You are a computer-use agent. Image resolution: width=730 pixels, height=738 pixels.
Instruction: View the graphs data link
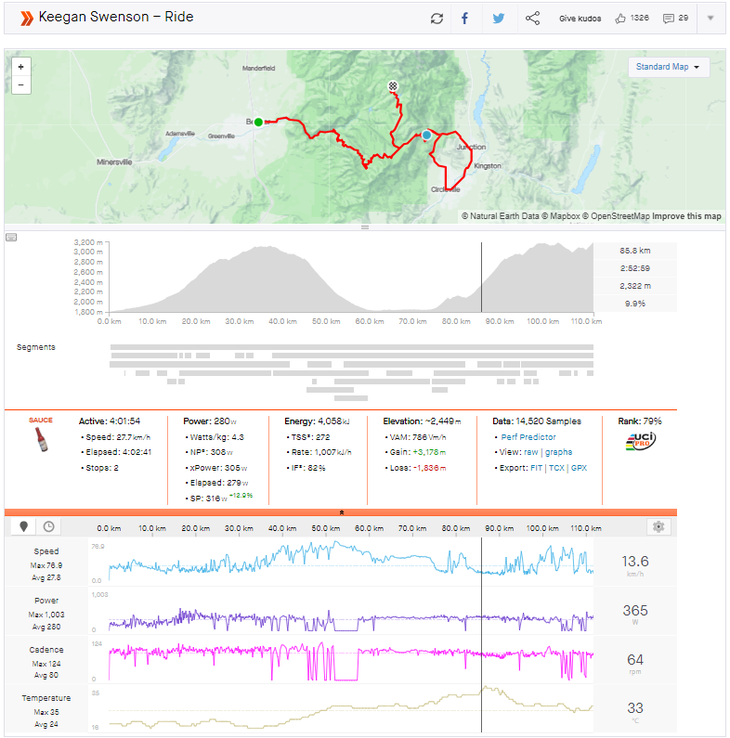point(559,452)
